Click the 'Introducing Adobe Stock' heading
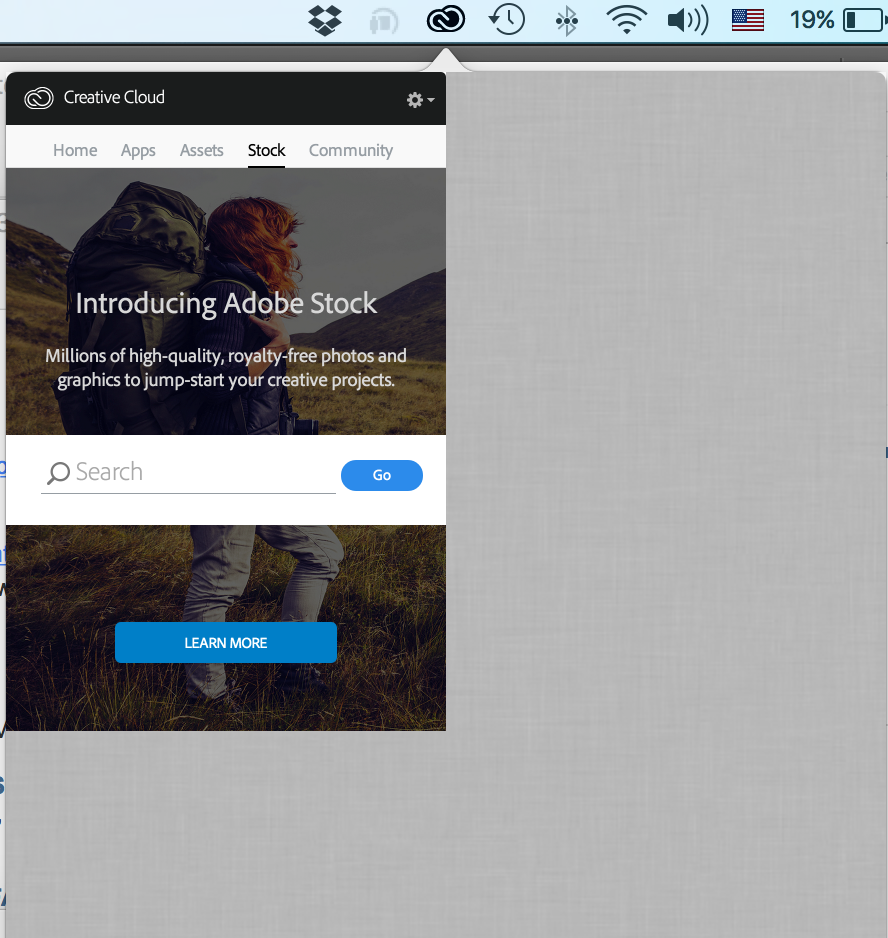This screenshot has height=938, width=888. coord(226,303)
